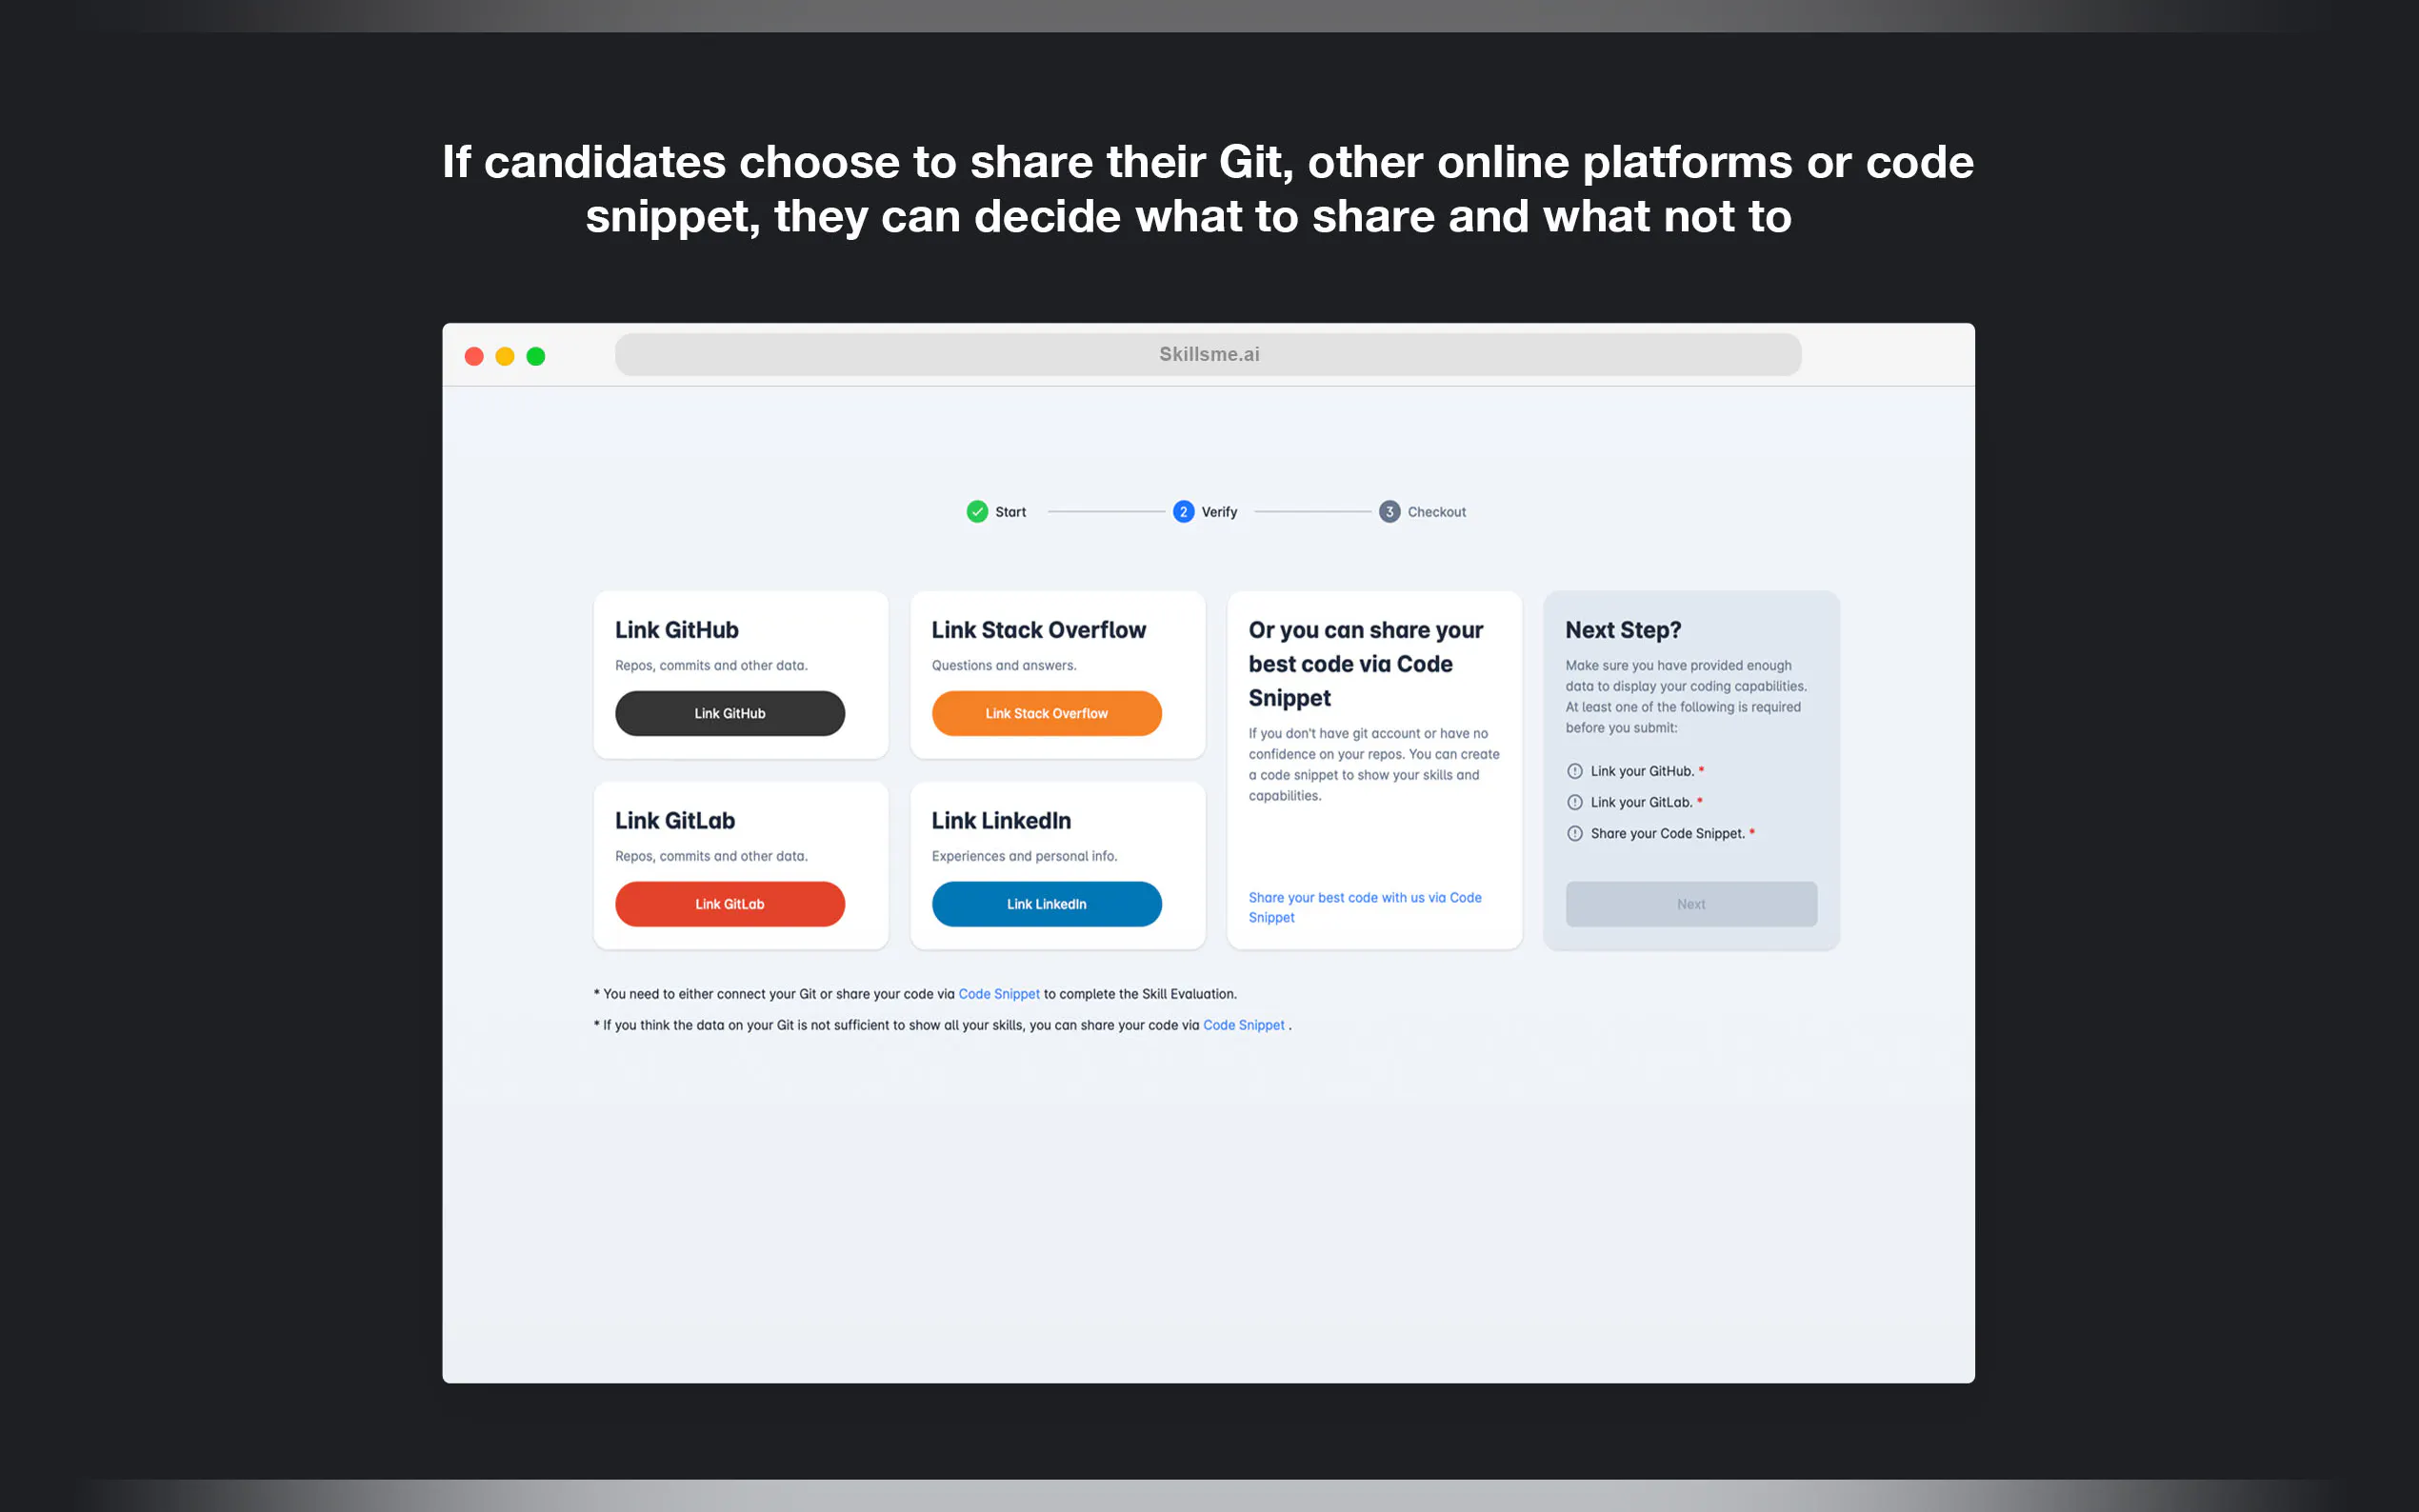The width and height of the screenshot is (2419, 1512).
Task: Click the Skillsme.ai address bar
Action: tap(1208, 355)
